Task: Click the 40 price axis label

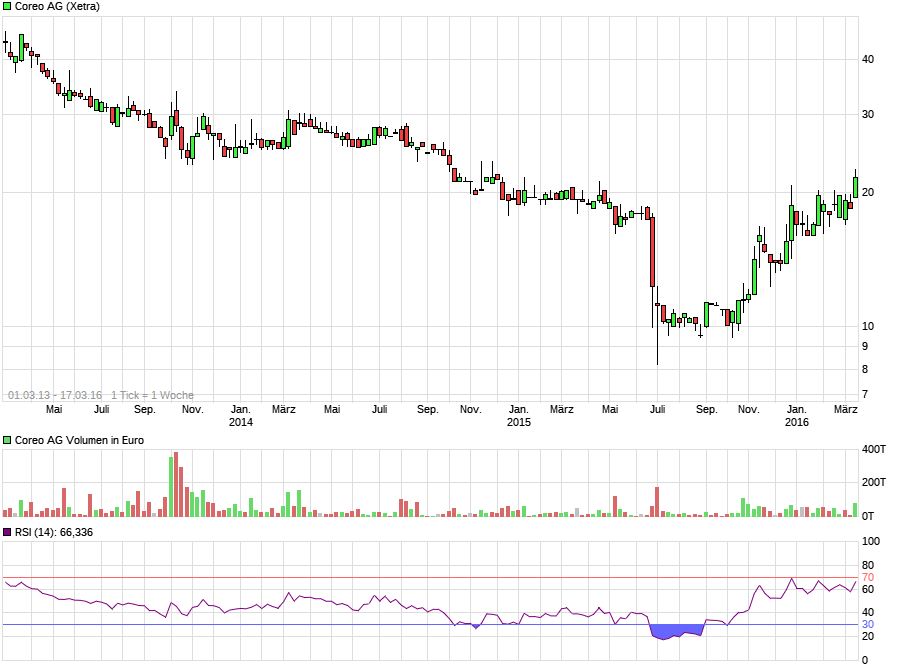Action: pos(868,60)
